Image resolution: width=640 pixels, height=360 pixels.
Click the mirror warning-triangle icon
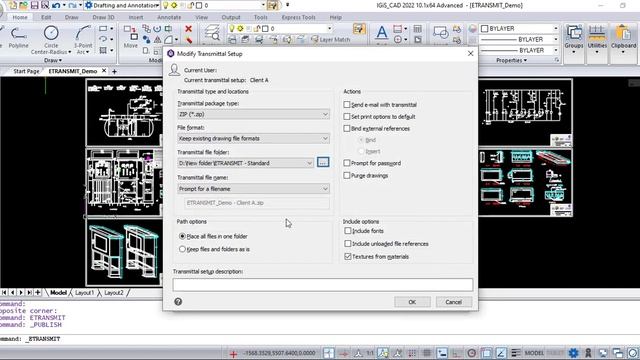[x=157, y=40]
